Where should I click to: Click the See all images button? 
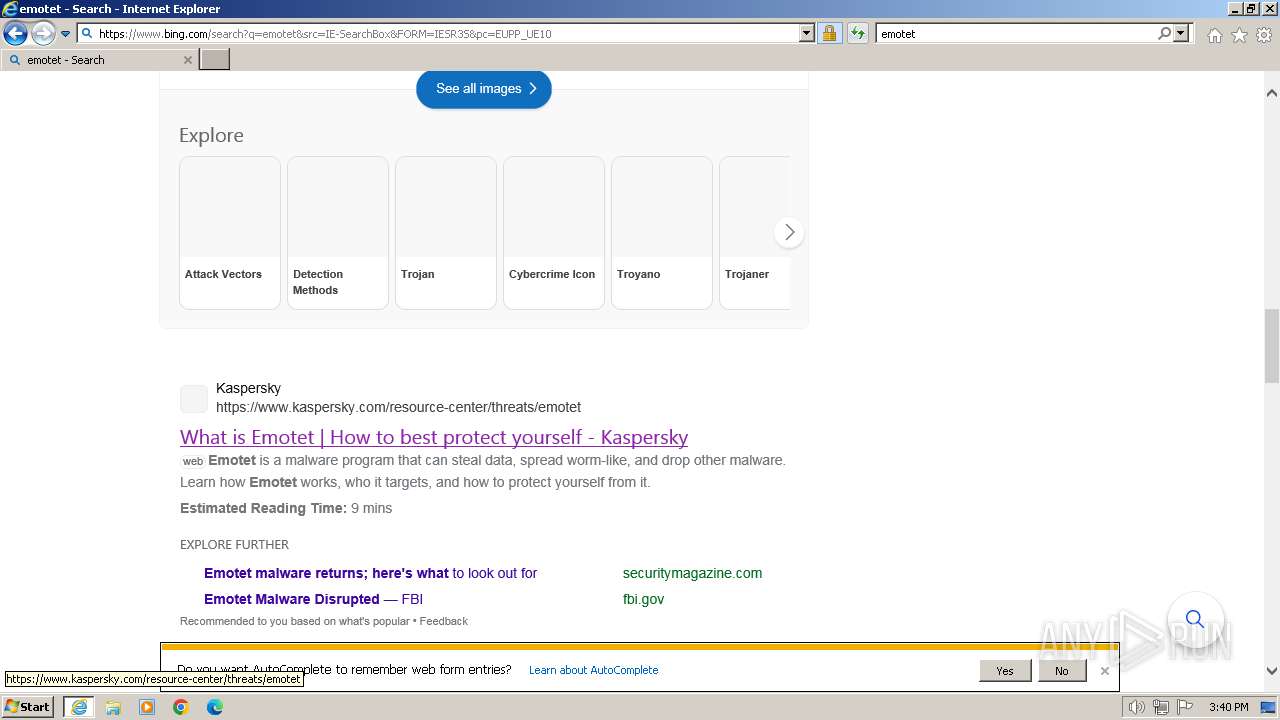tap(484, 89)
